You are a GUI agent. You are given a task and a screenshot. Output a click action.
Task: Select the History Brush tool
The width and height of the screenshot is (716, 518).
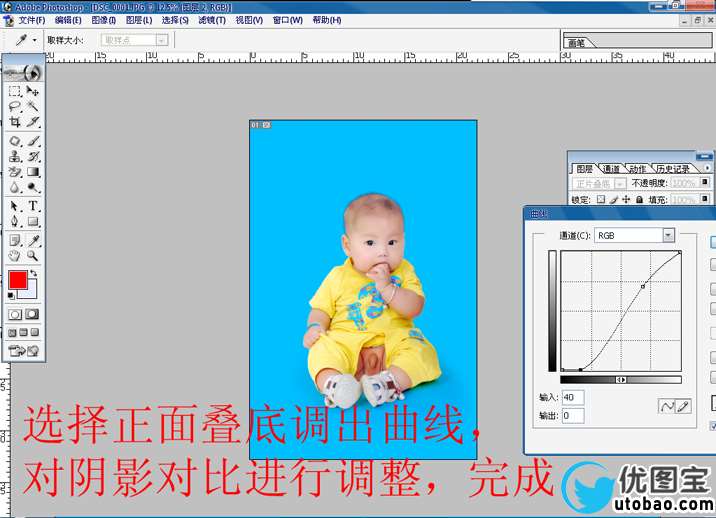click(32, 157)
